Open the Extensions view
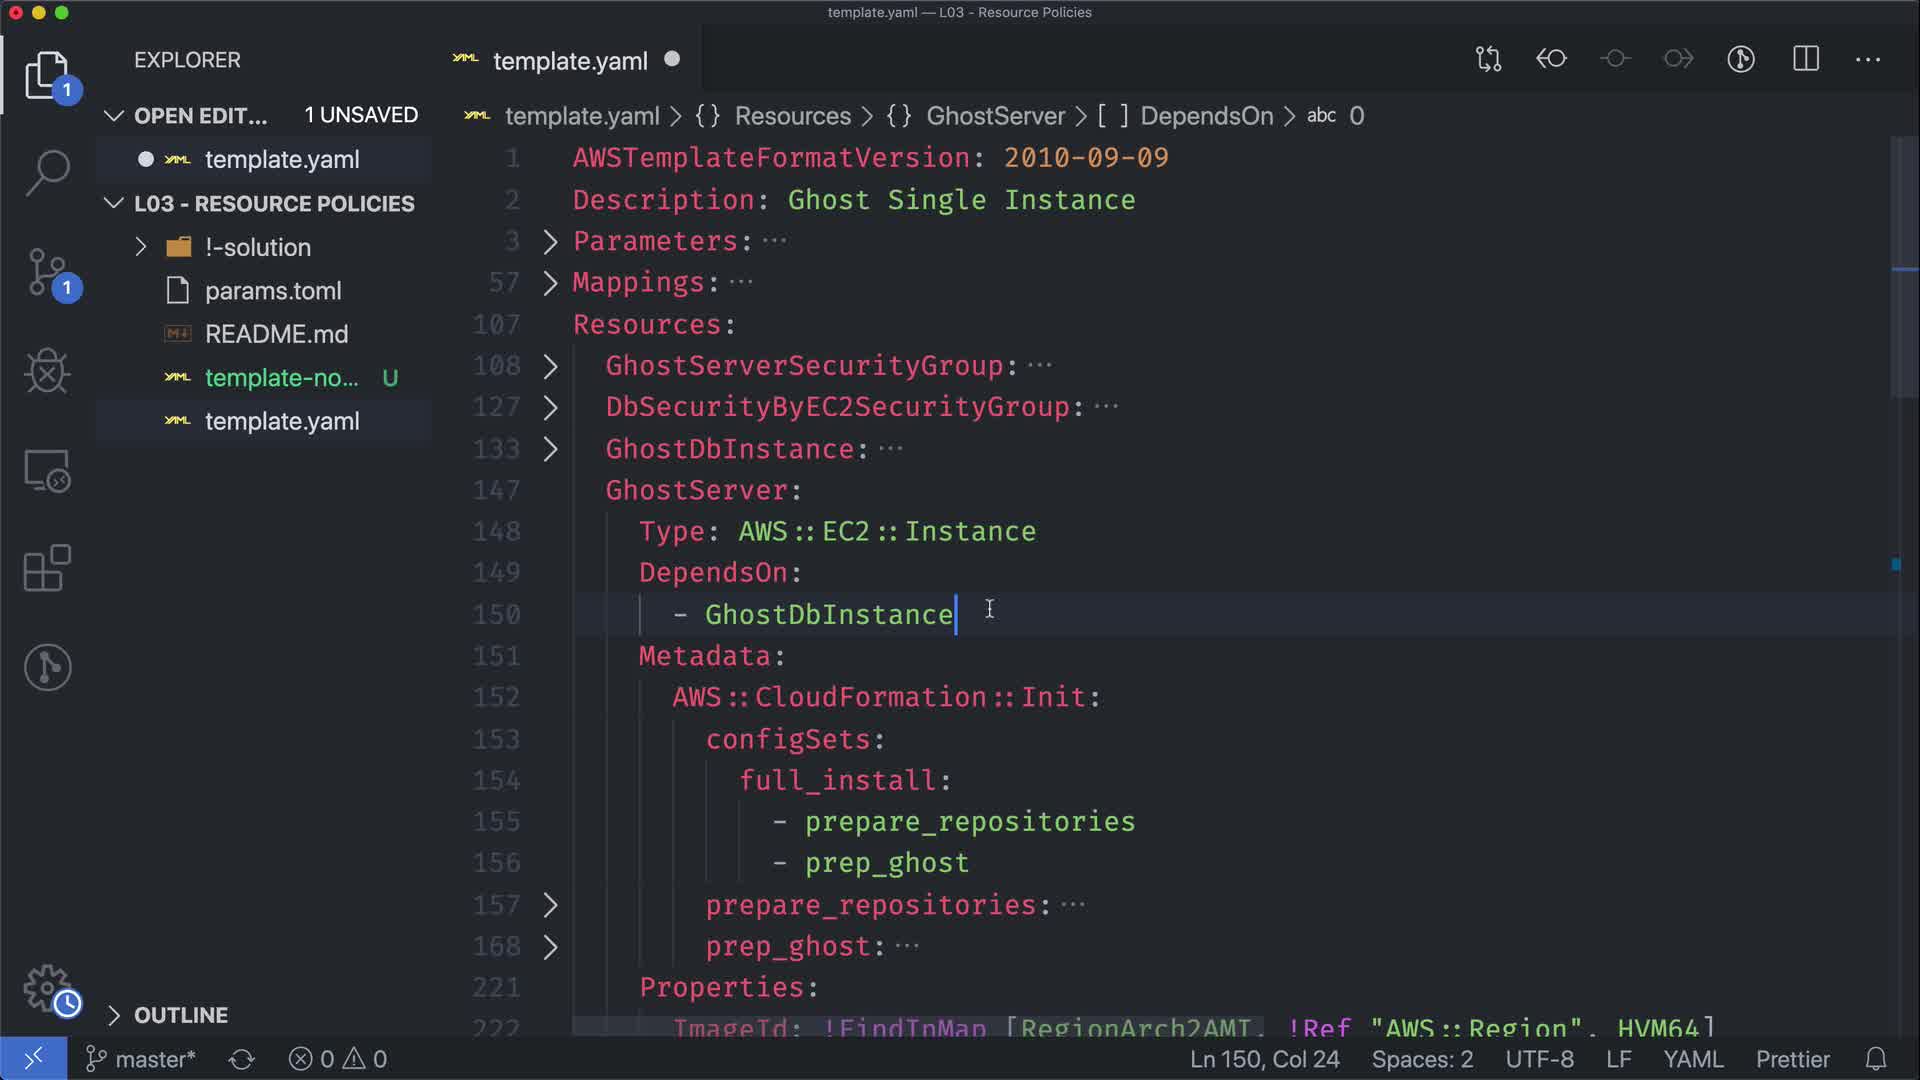Viewport: 1920px width, 1080px height. tap(47, 569)
